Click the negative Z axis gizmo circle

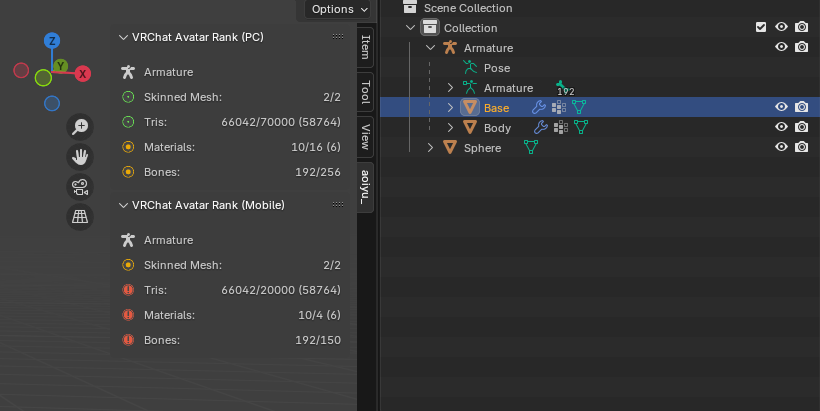[x=52, y=104]
